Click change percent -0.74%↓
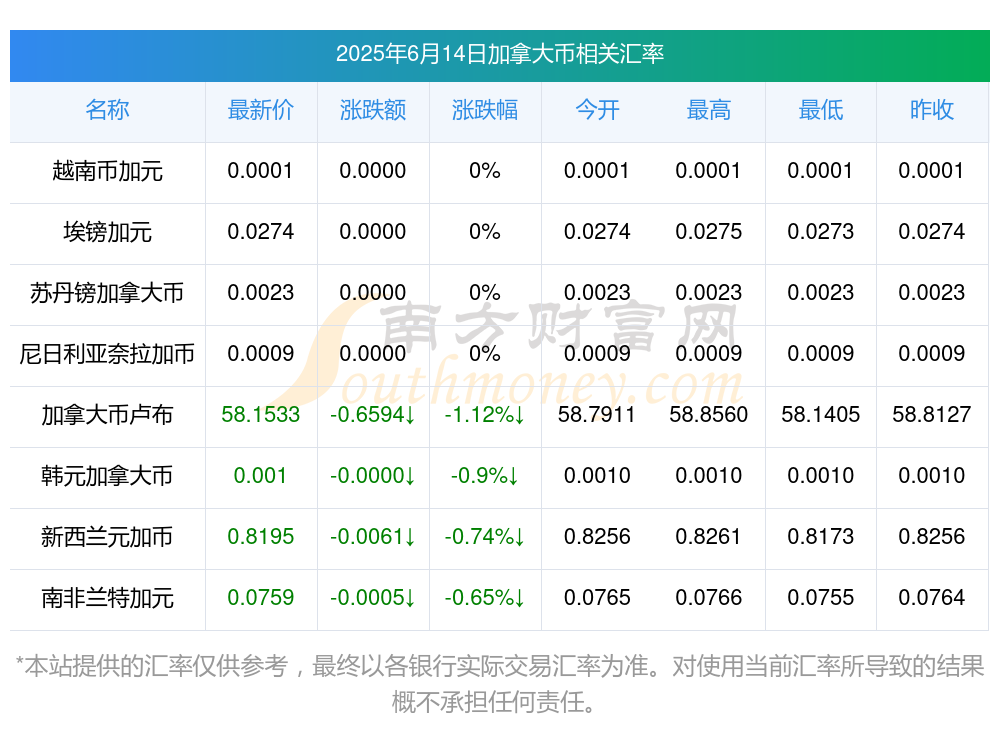Image resolution: width=1000 pixels, height=733 pixels. pos(485,537)
